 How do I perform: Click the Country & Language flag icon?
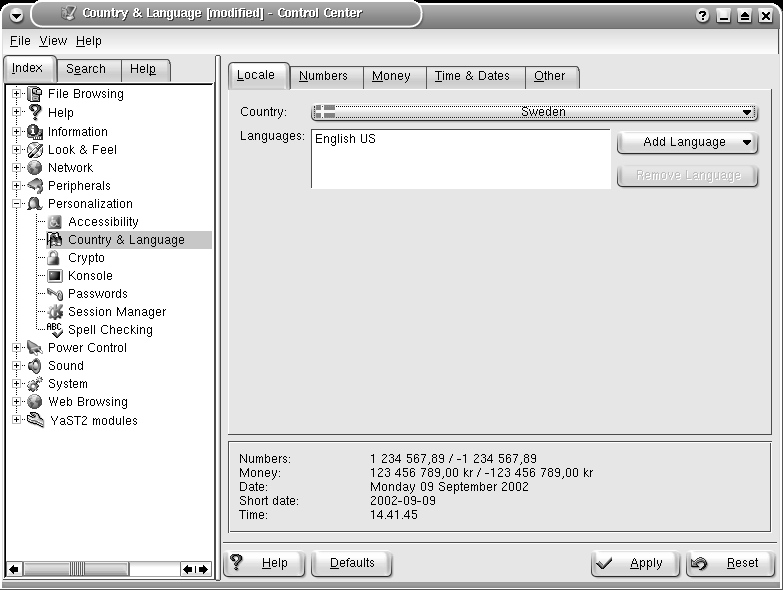coord(54,240)
